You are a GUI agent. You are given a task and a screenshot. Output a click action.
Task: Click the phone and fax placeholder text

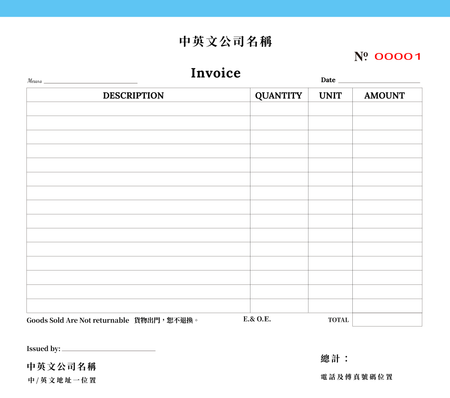click(357, 377)
